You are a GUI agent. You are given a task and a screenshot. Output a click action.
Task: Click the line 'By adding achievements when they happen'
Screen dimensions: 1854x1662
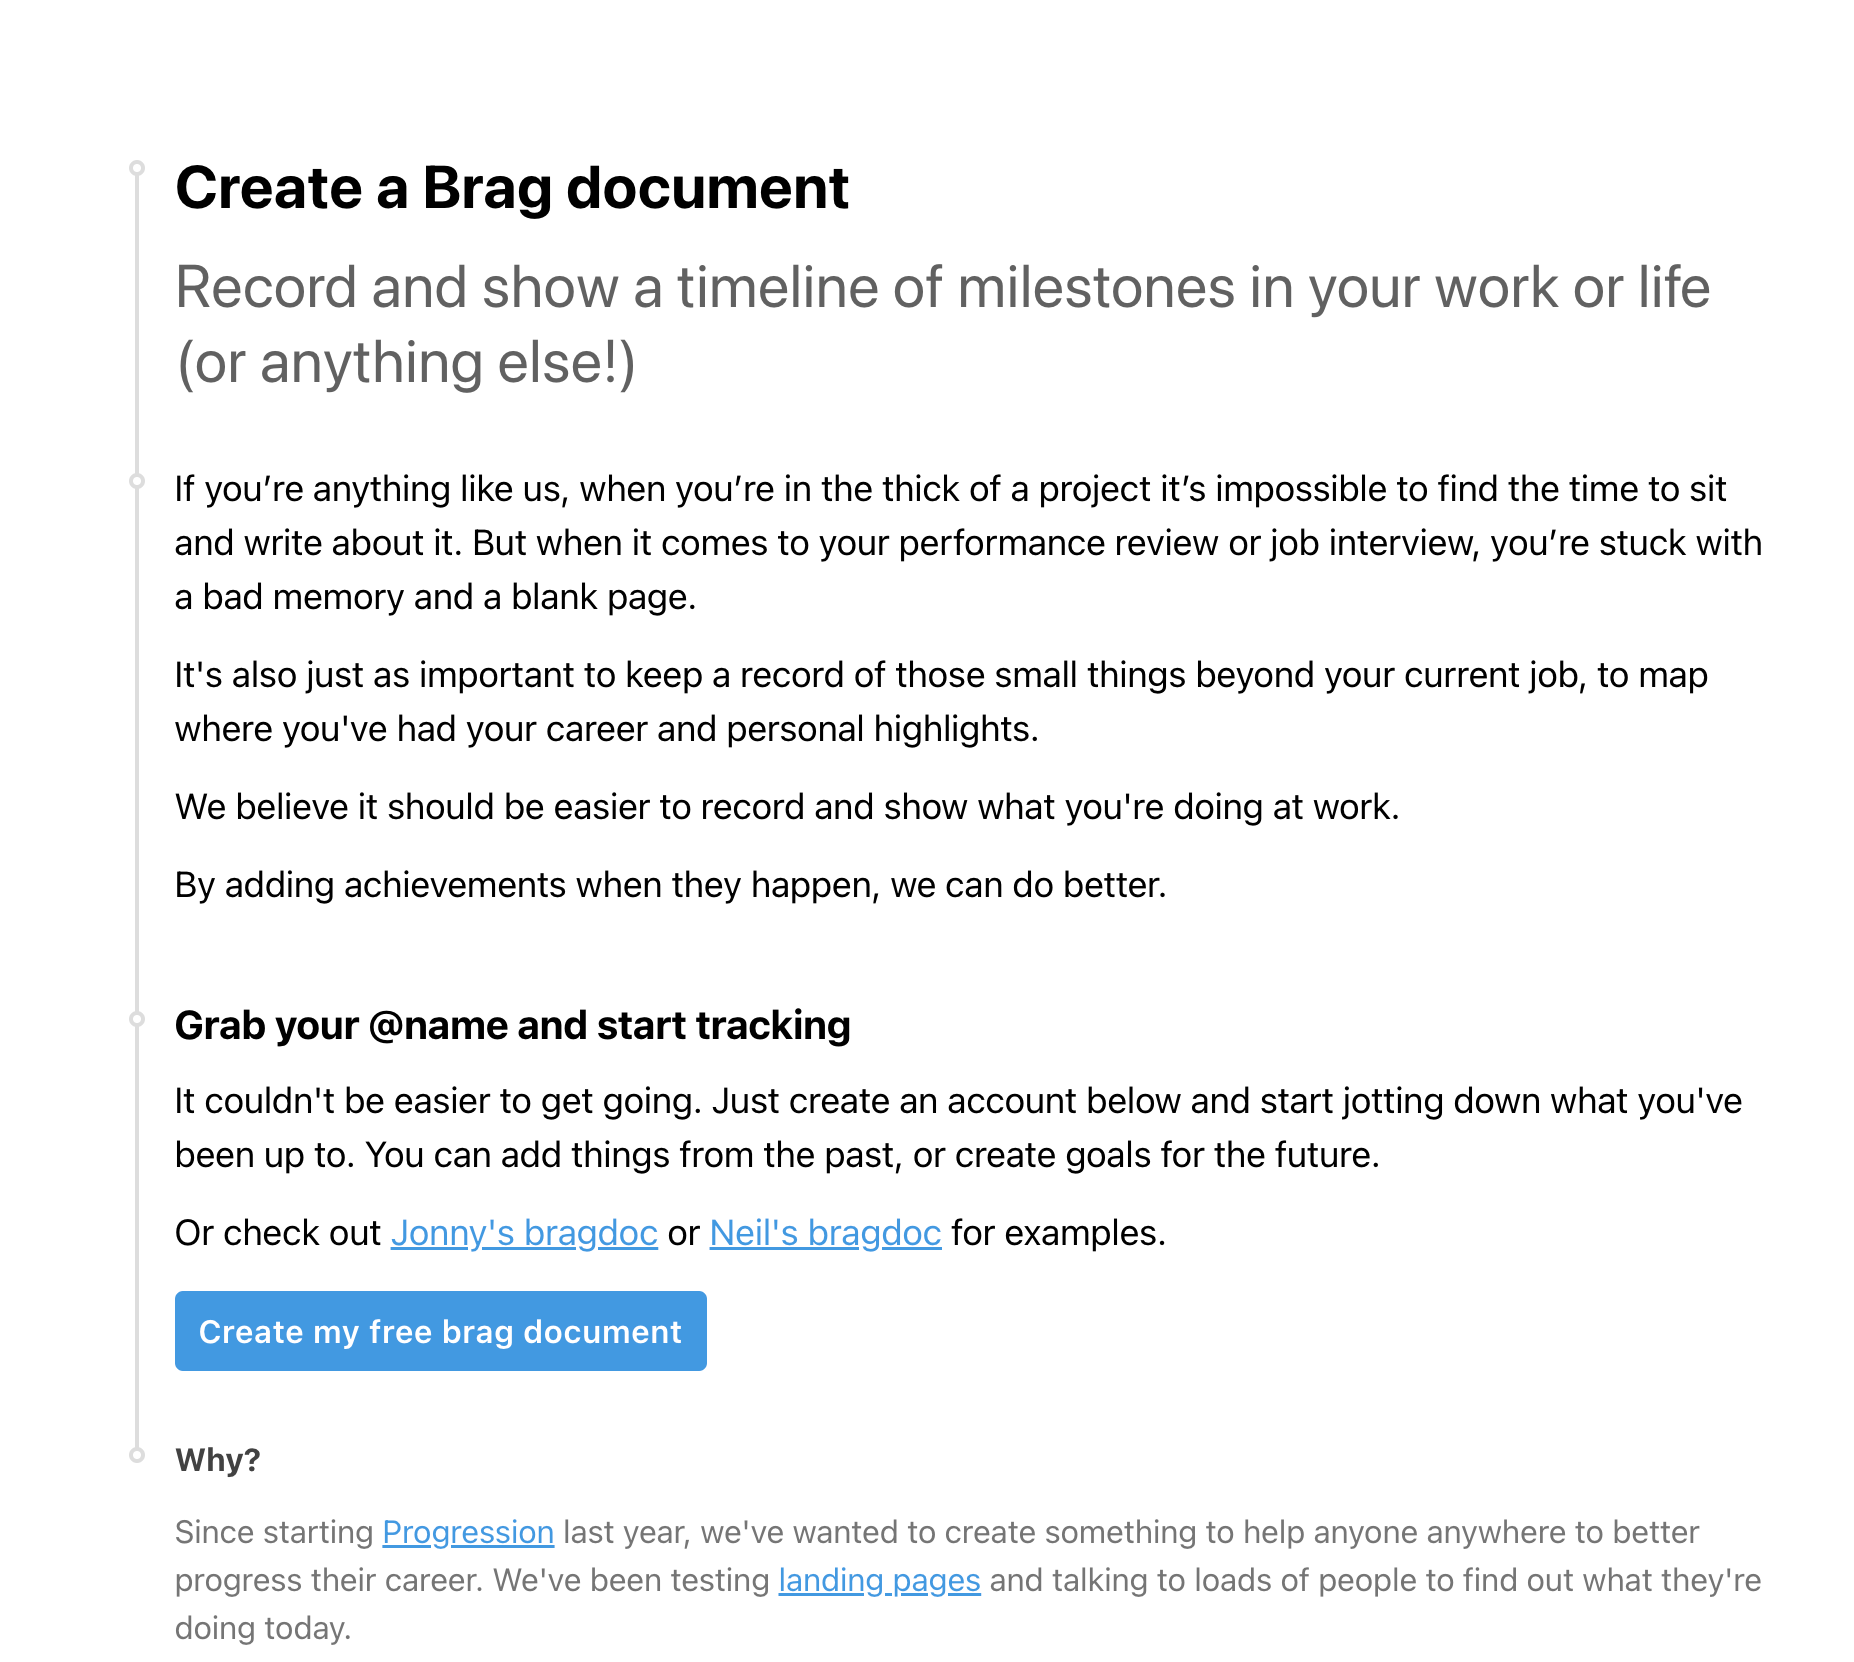(670, 885)
